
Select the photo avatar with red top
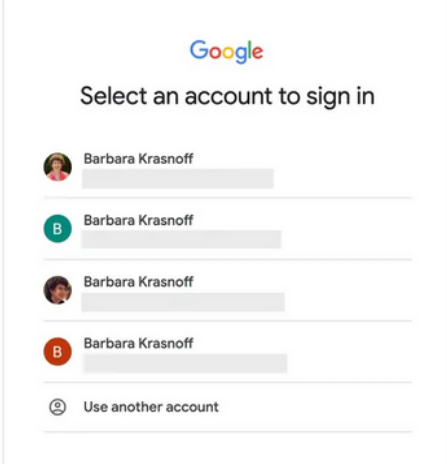click(x=58, y=167)
